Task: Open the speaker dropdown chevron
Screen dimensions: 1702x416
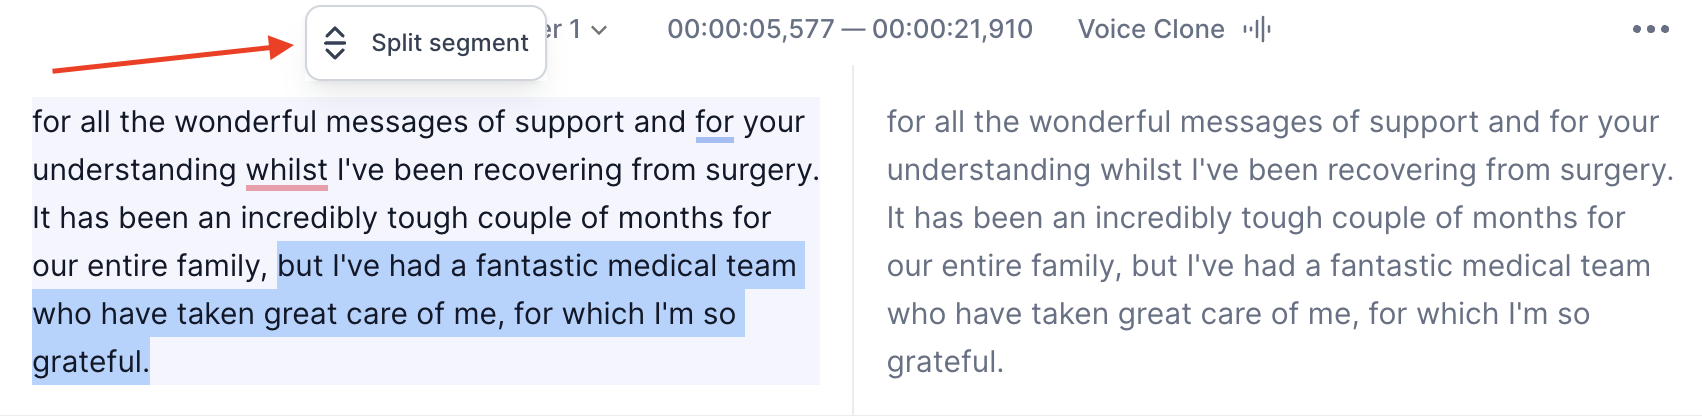Action: (x=599, y=30)
